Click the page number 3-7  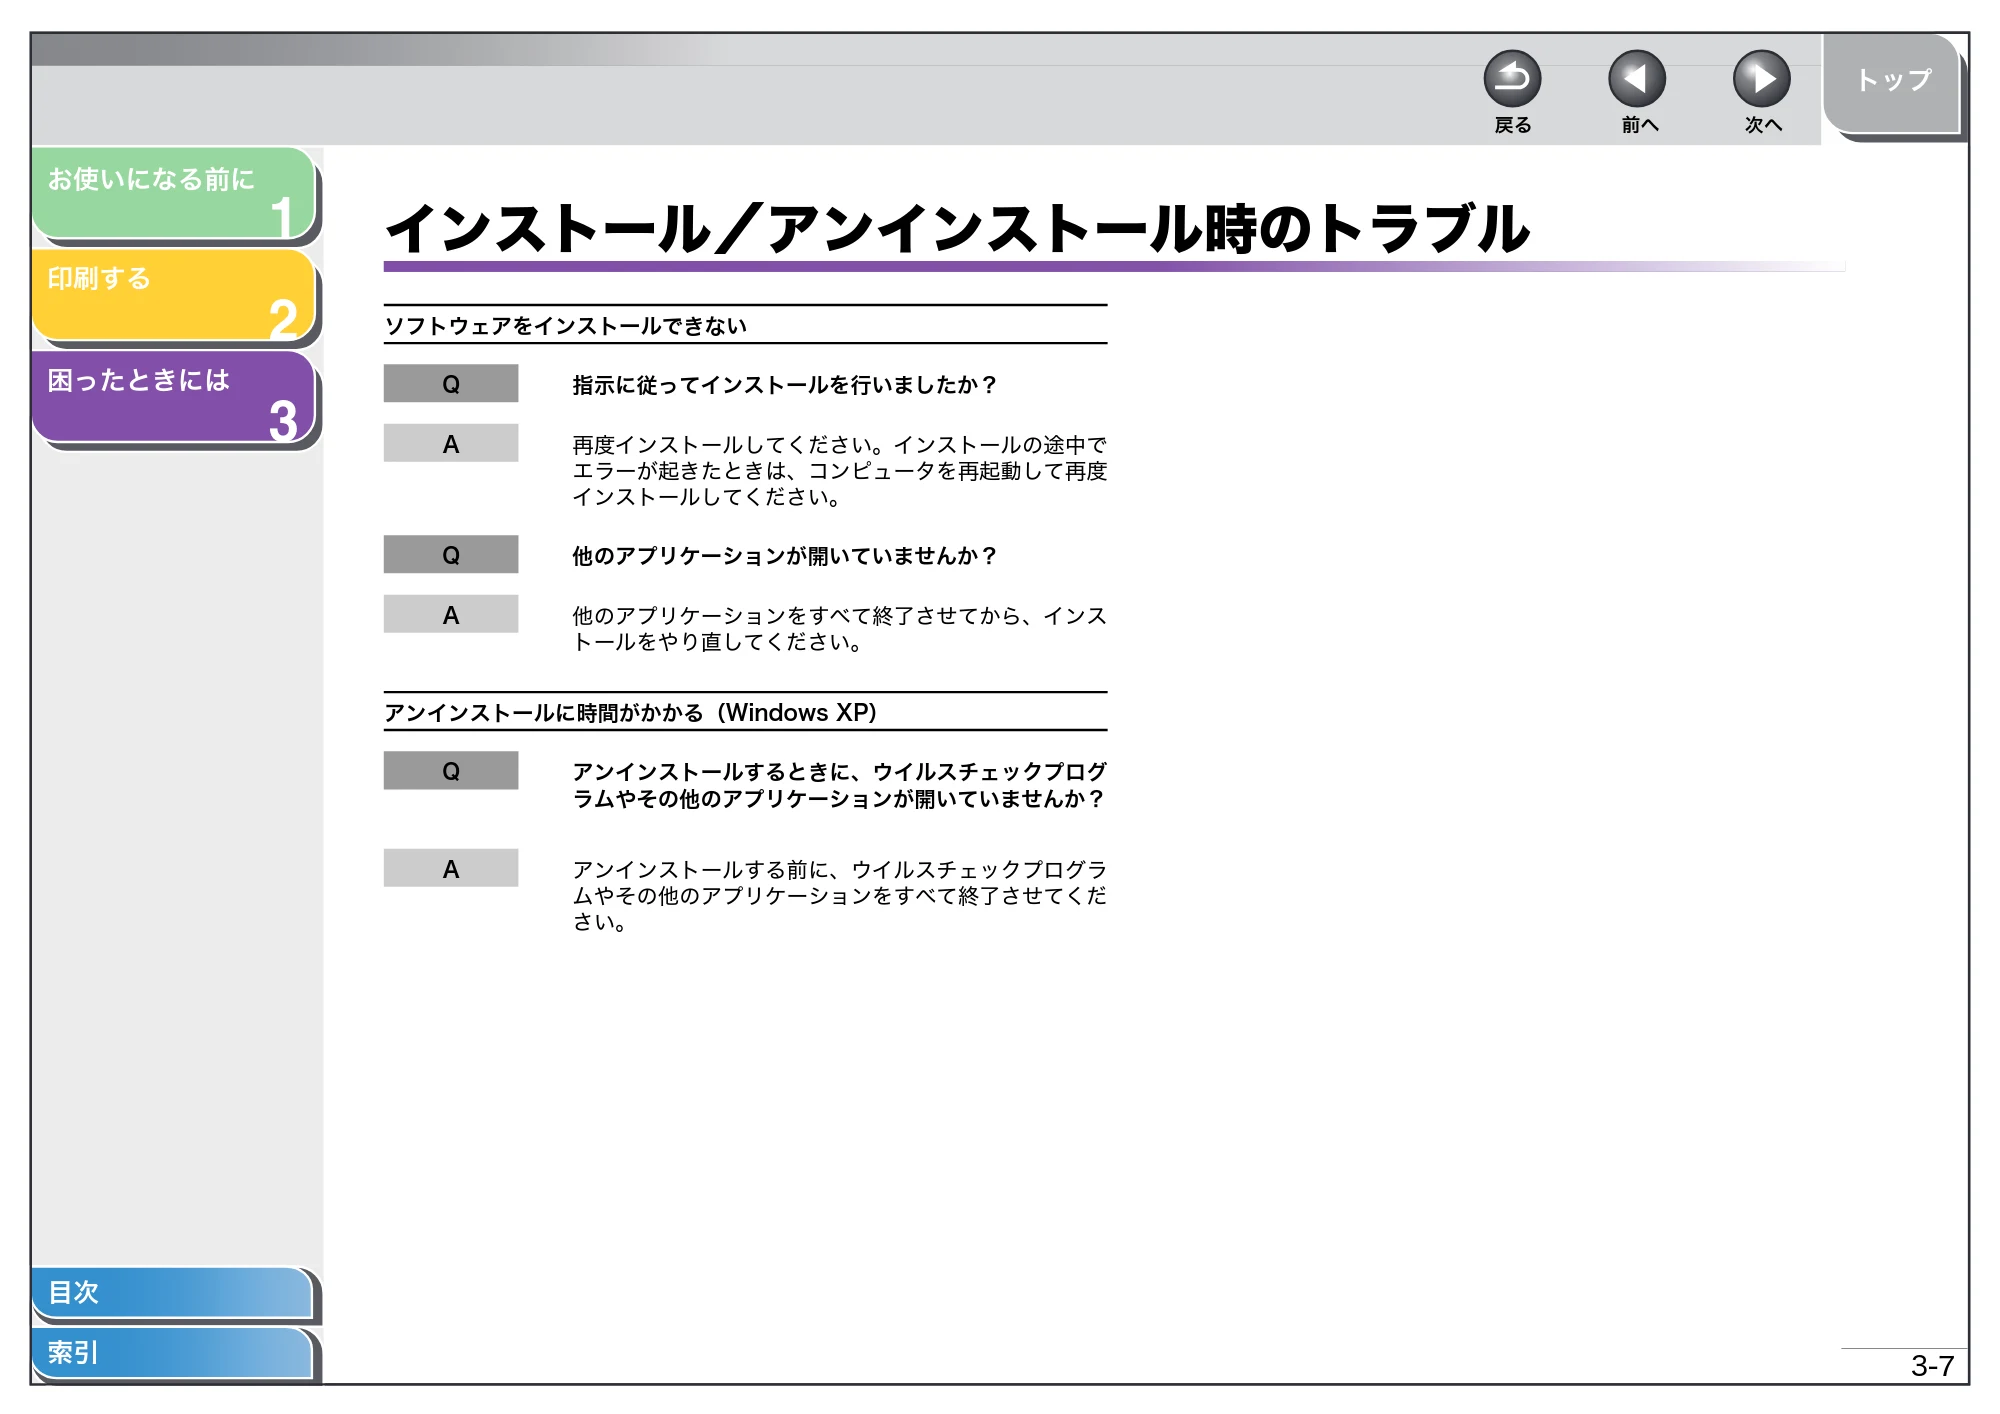(x=1932, y=1366)
